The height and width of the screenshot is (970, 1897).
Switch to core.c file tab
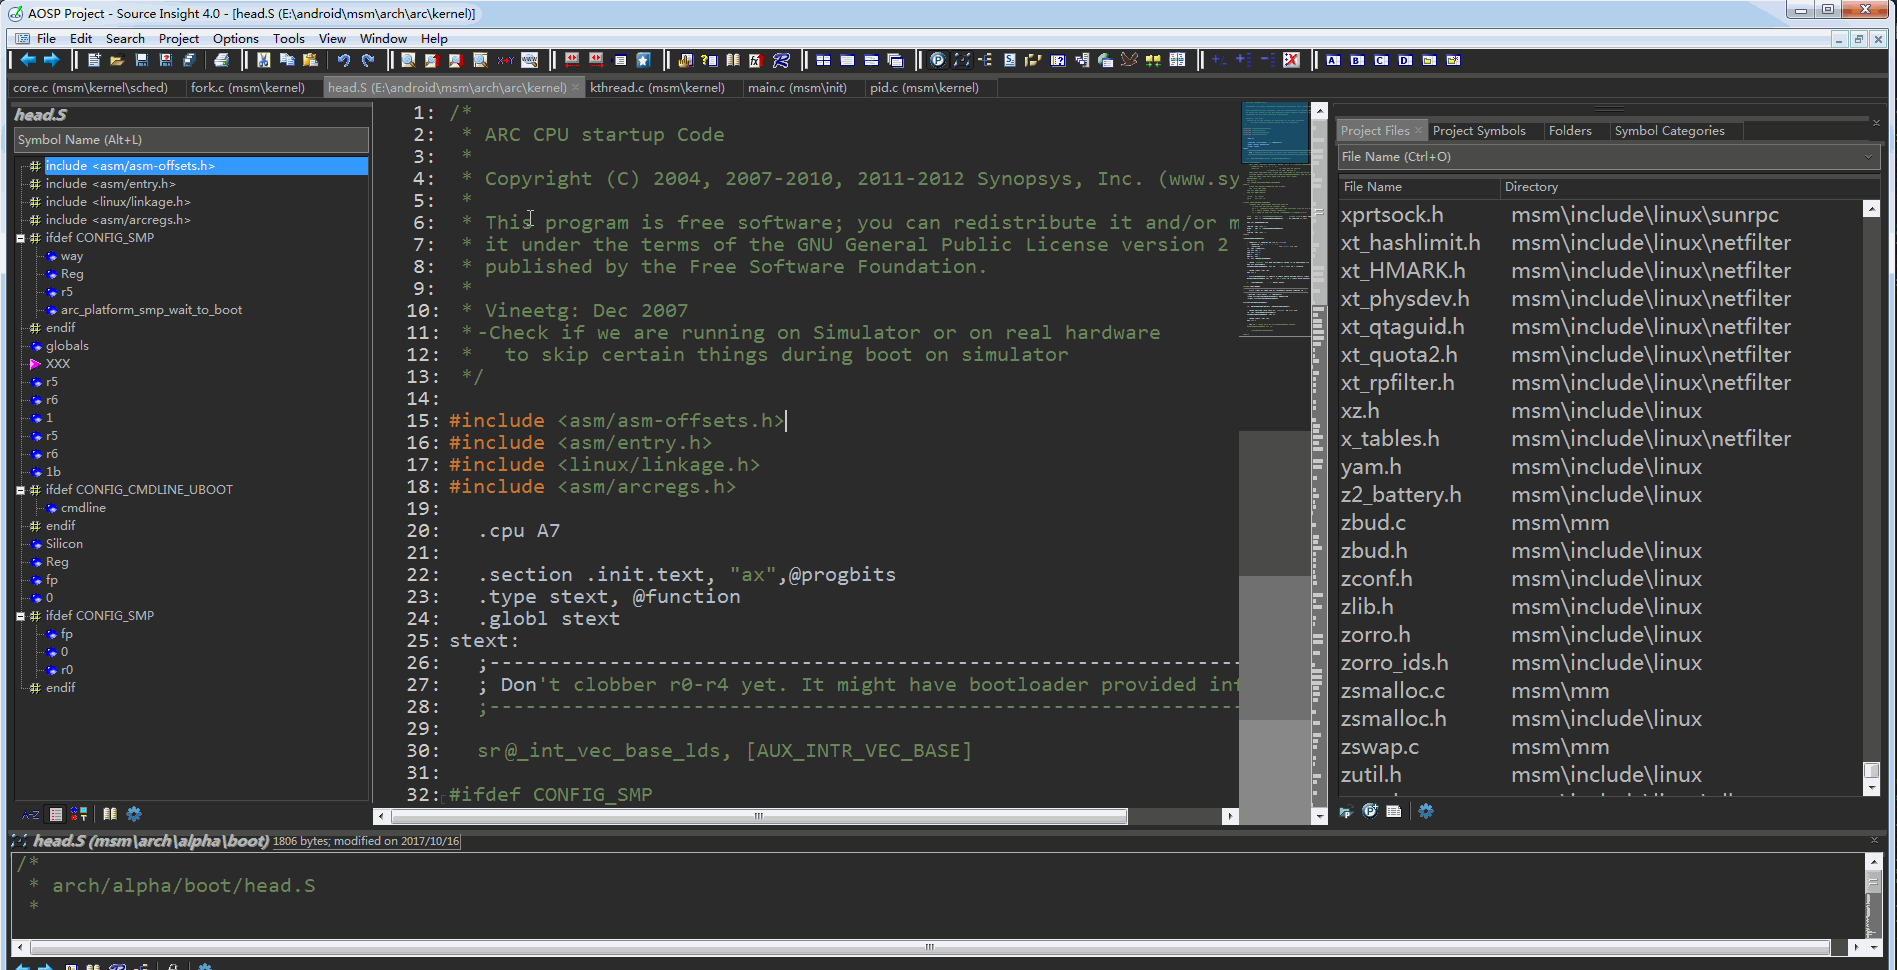pos(91,88)
